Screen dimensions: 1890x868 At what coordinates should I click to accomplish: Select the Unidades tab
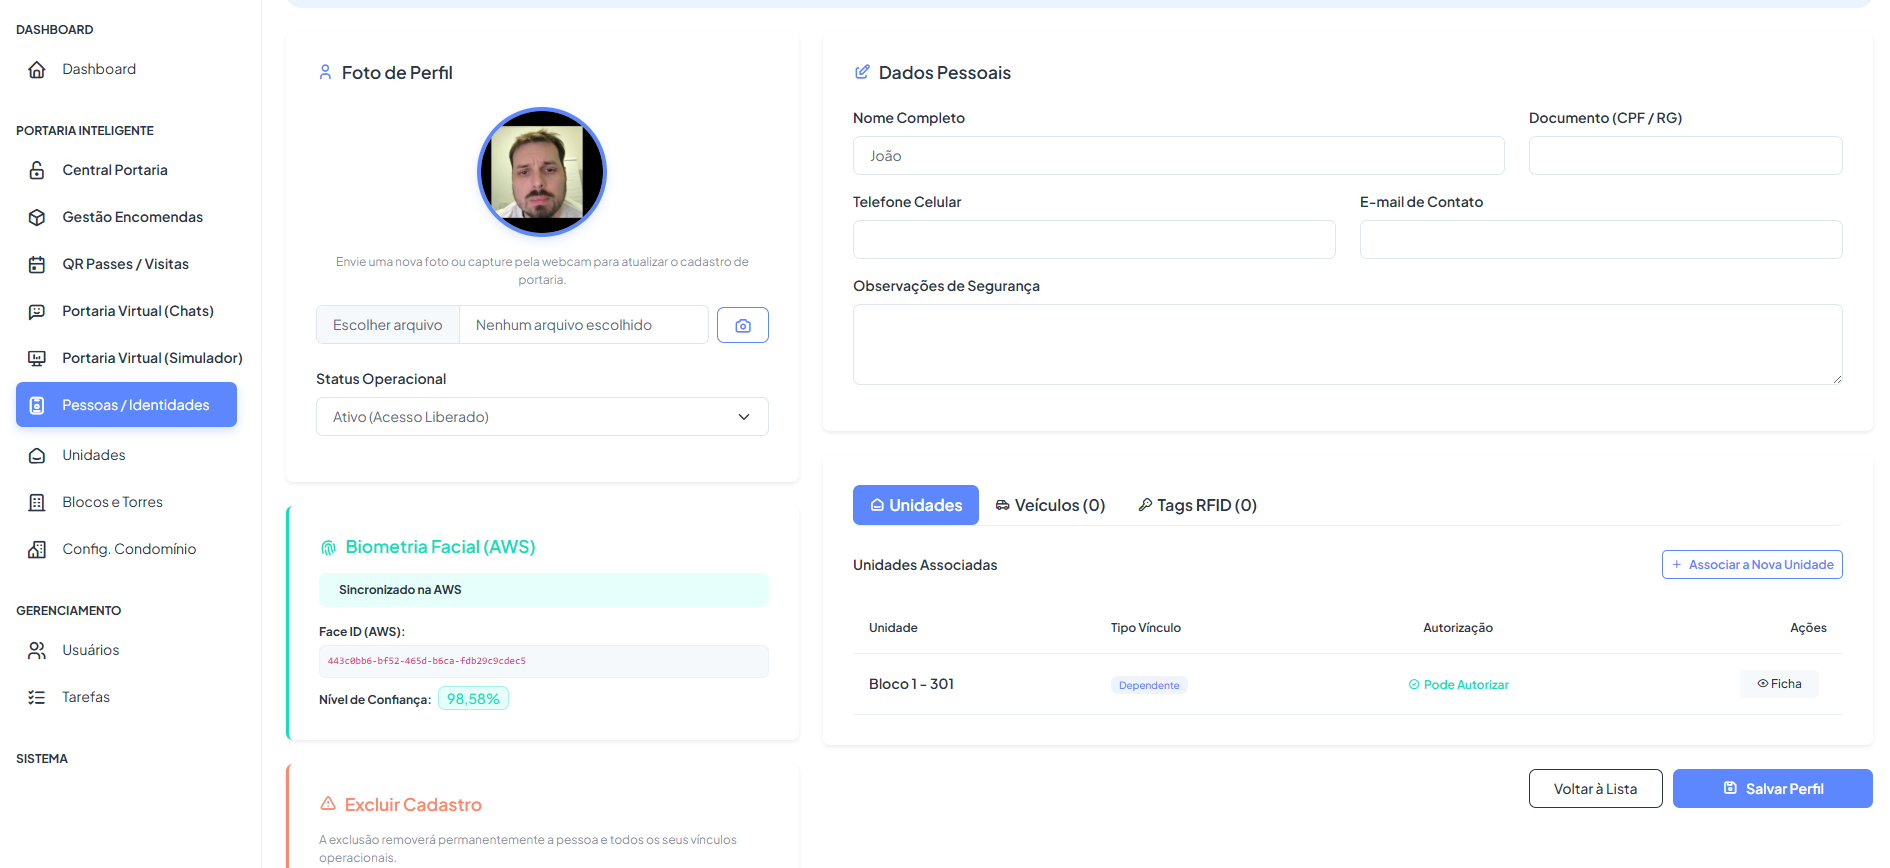[x=916, y=505]
